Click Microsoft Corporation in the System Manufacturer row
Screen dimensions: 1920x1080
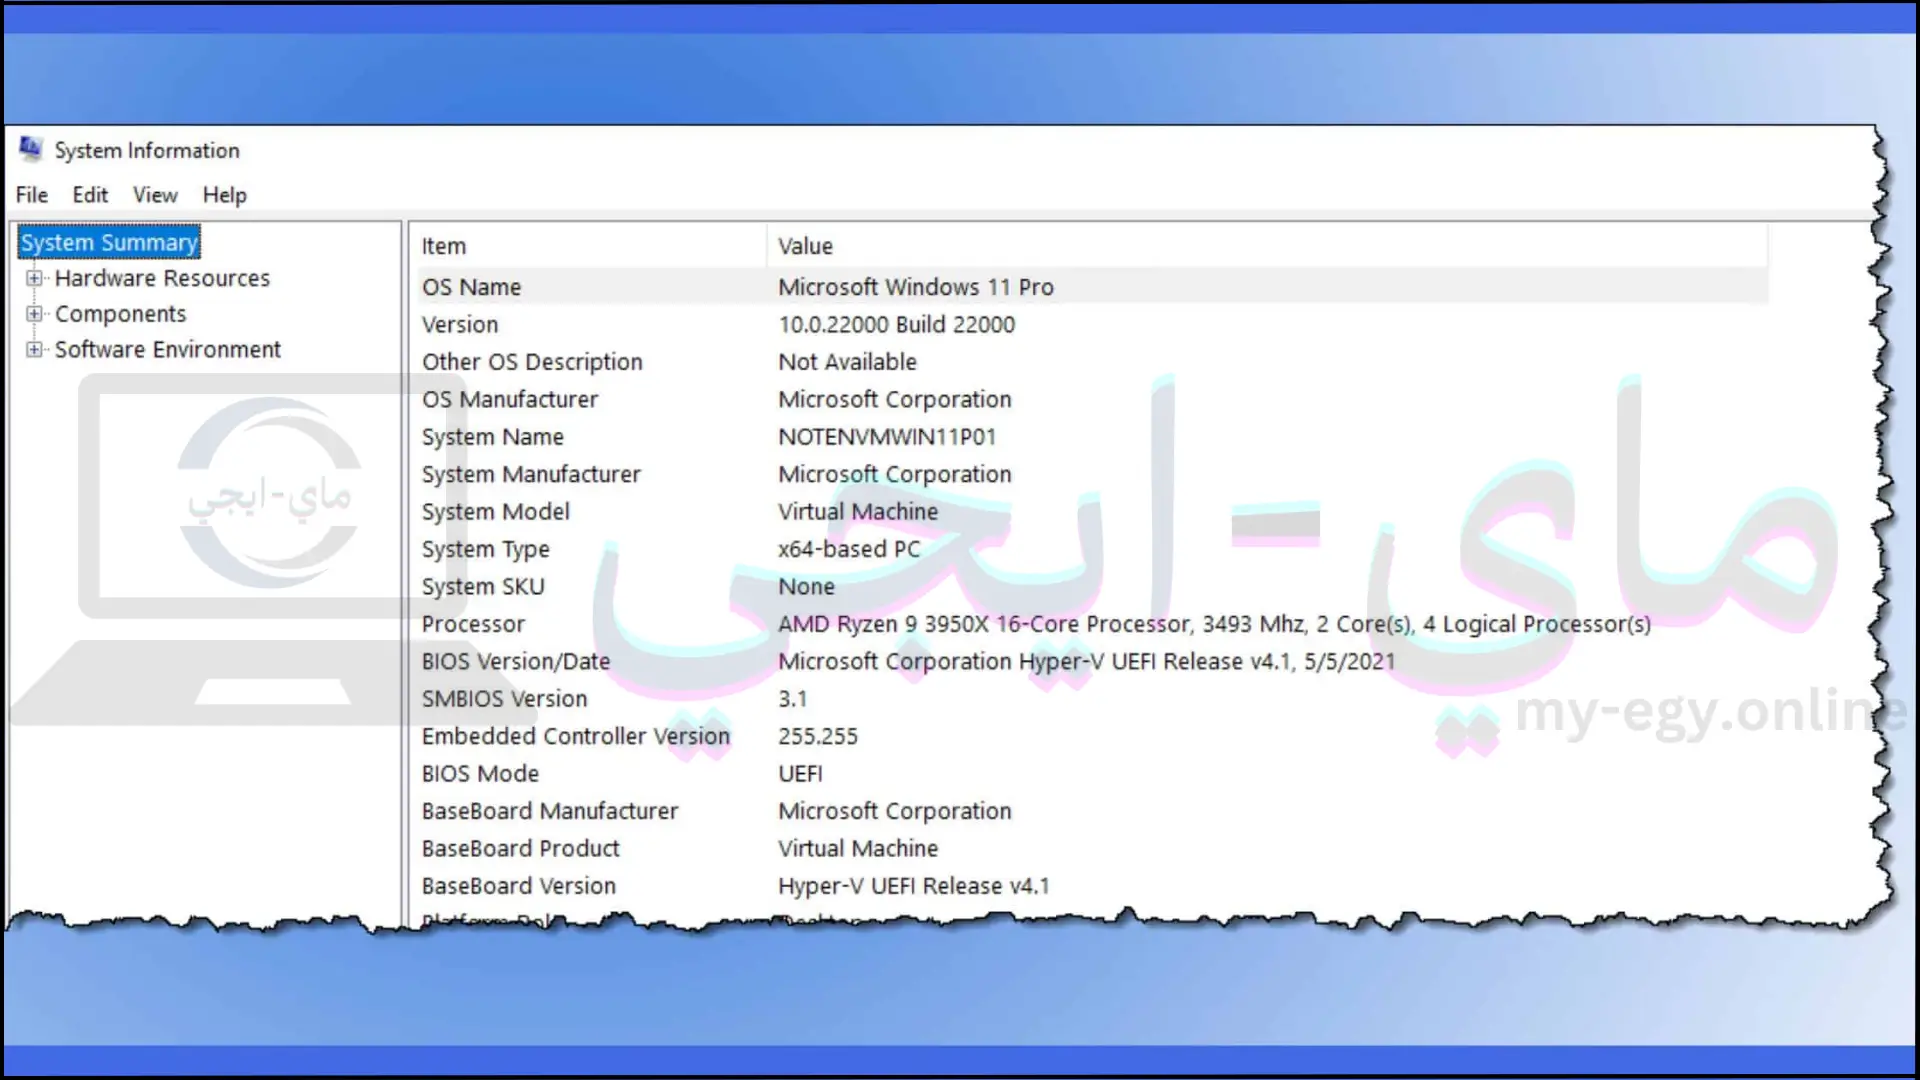click(x=895, y=475)
